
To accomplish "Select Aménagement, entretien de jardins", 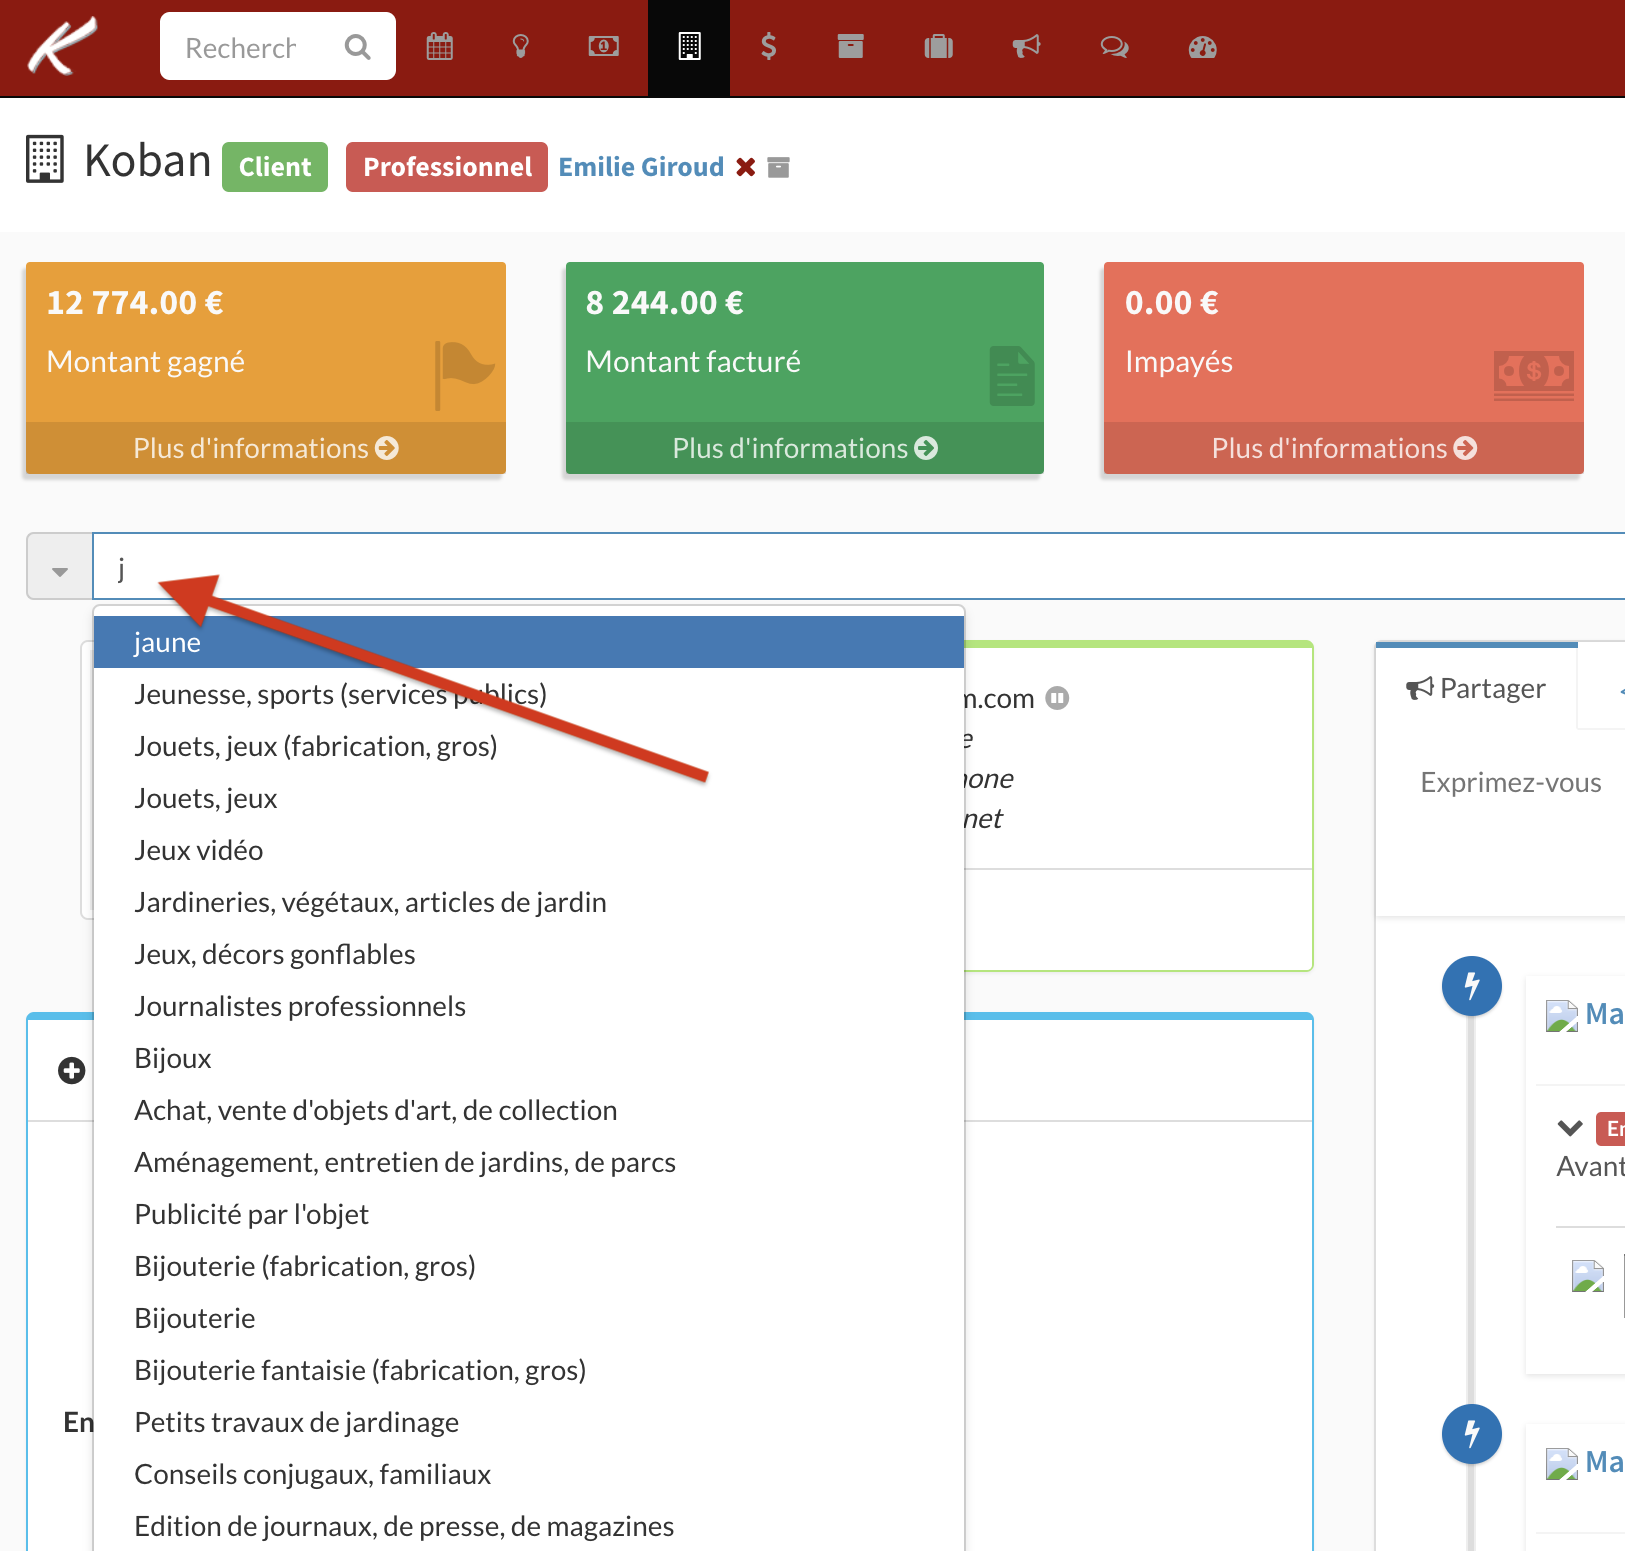I will [529, 1162].
